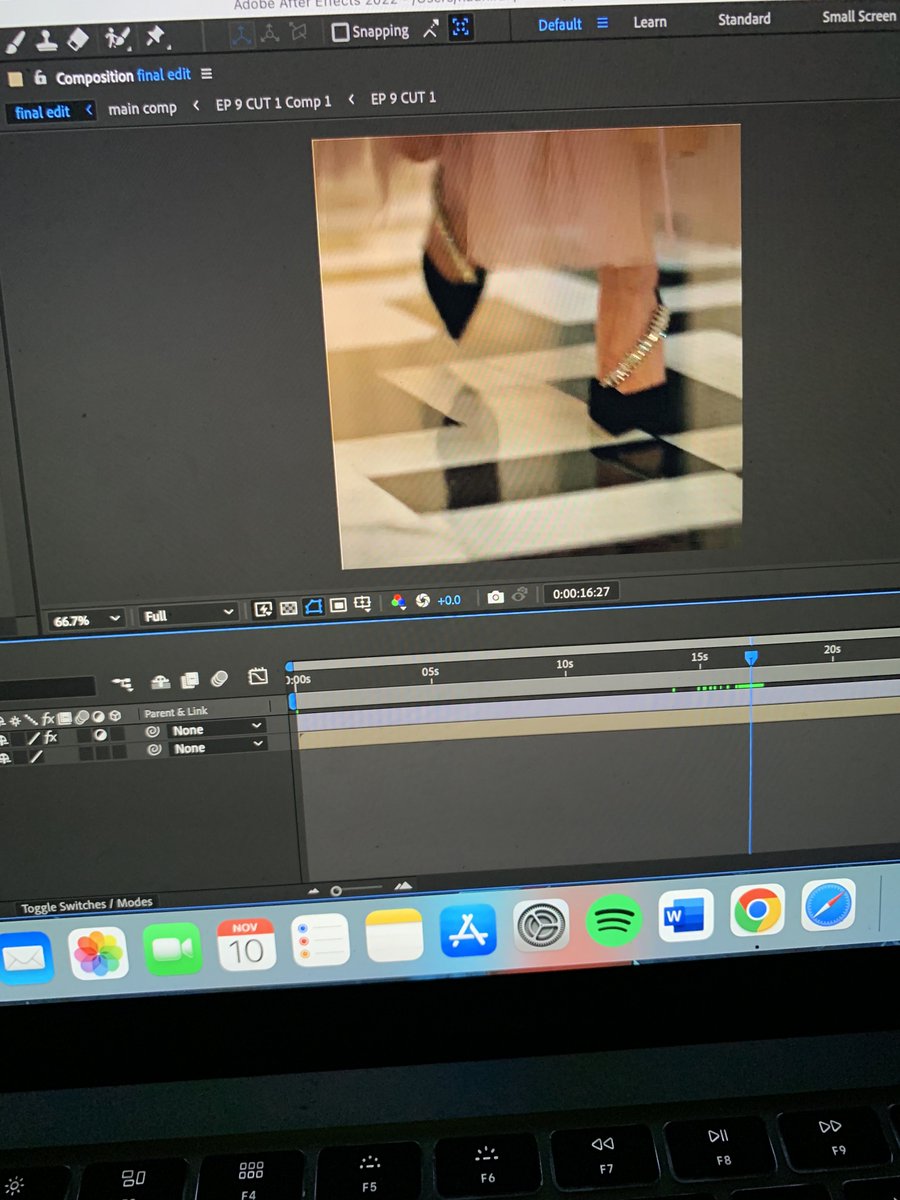Open first layer's None parent dropdown
Screen dimensions: 900x1200
(217, 729)
